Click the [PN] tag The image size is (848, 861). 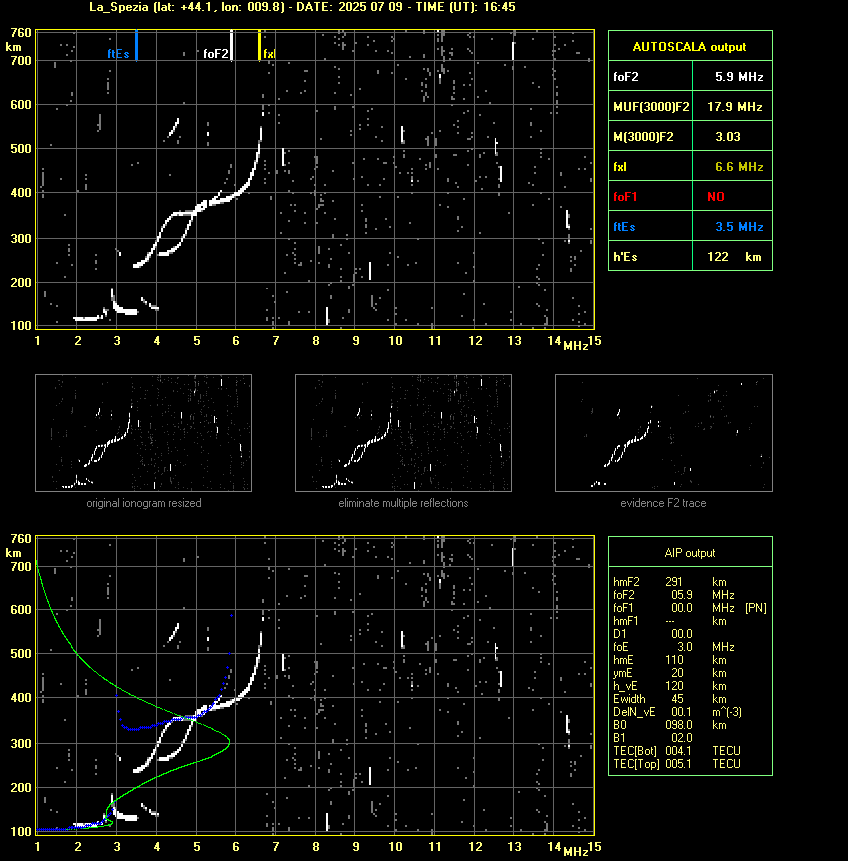pyautogui.click(x=756, y=608)
